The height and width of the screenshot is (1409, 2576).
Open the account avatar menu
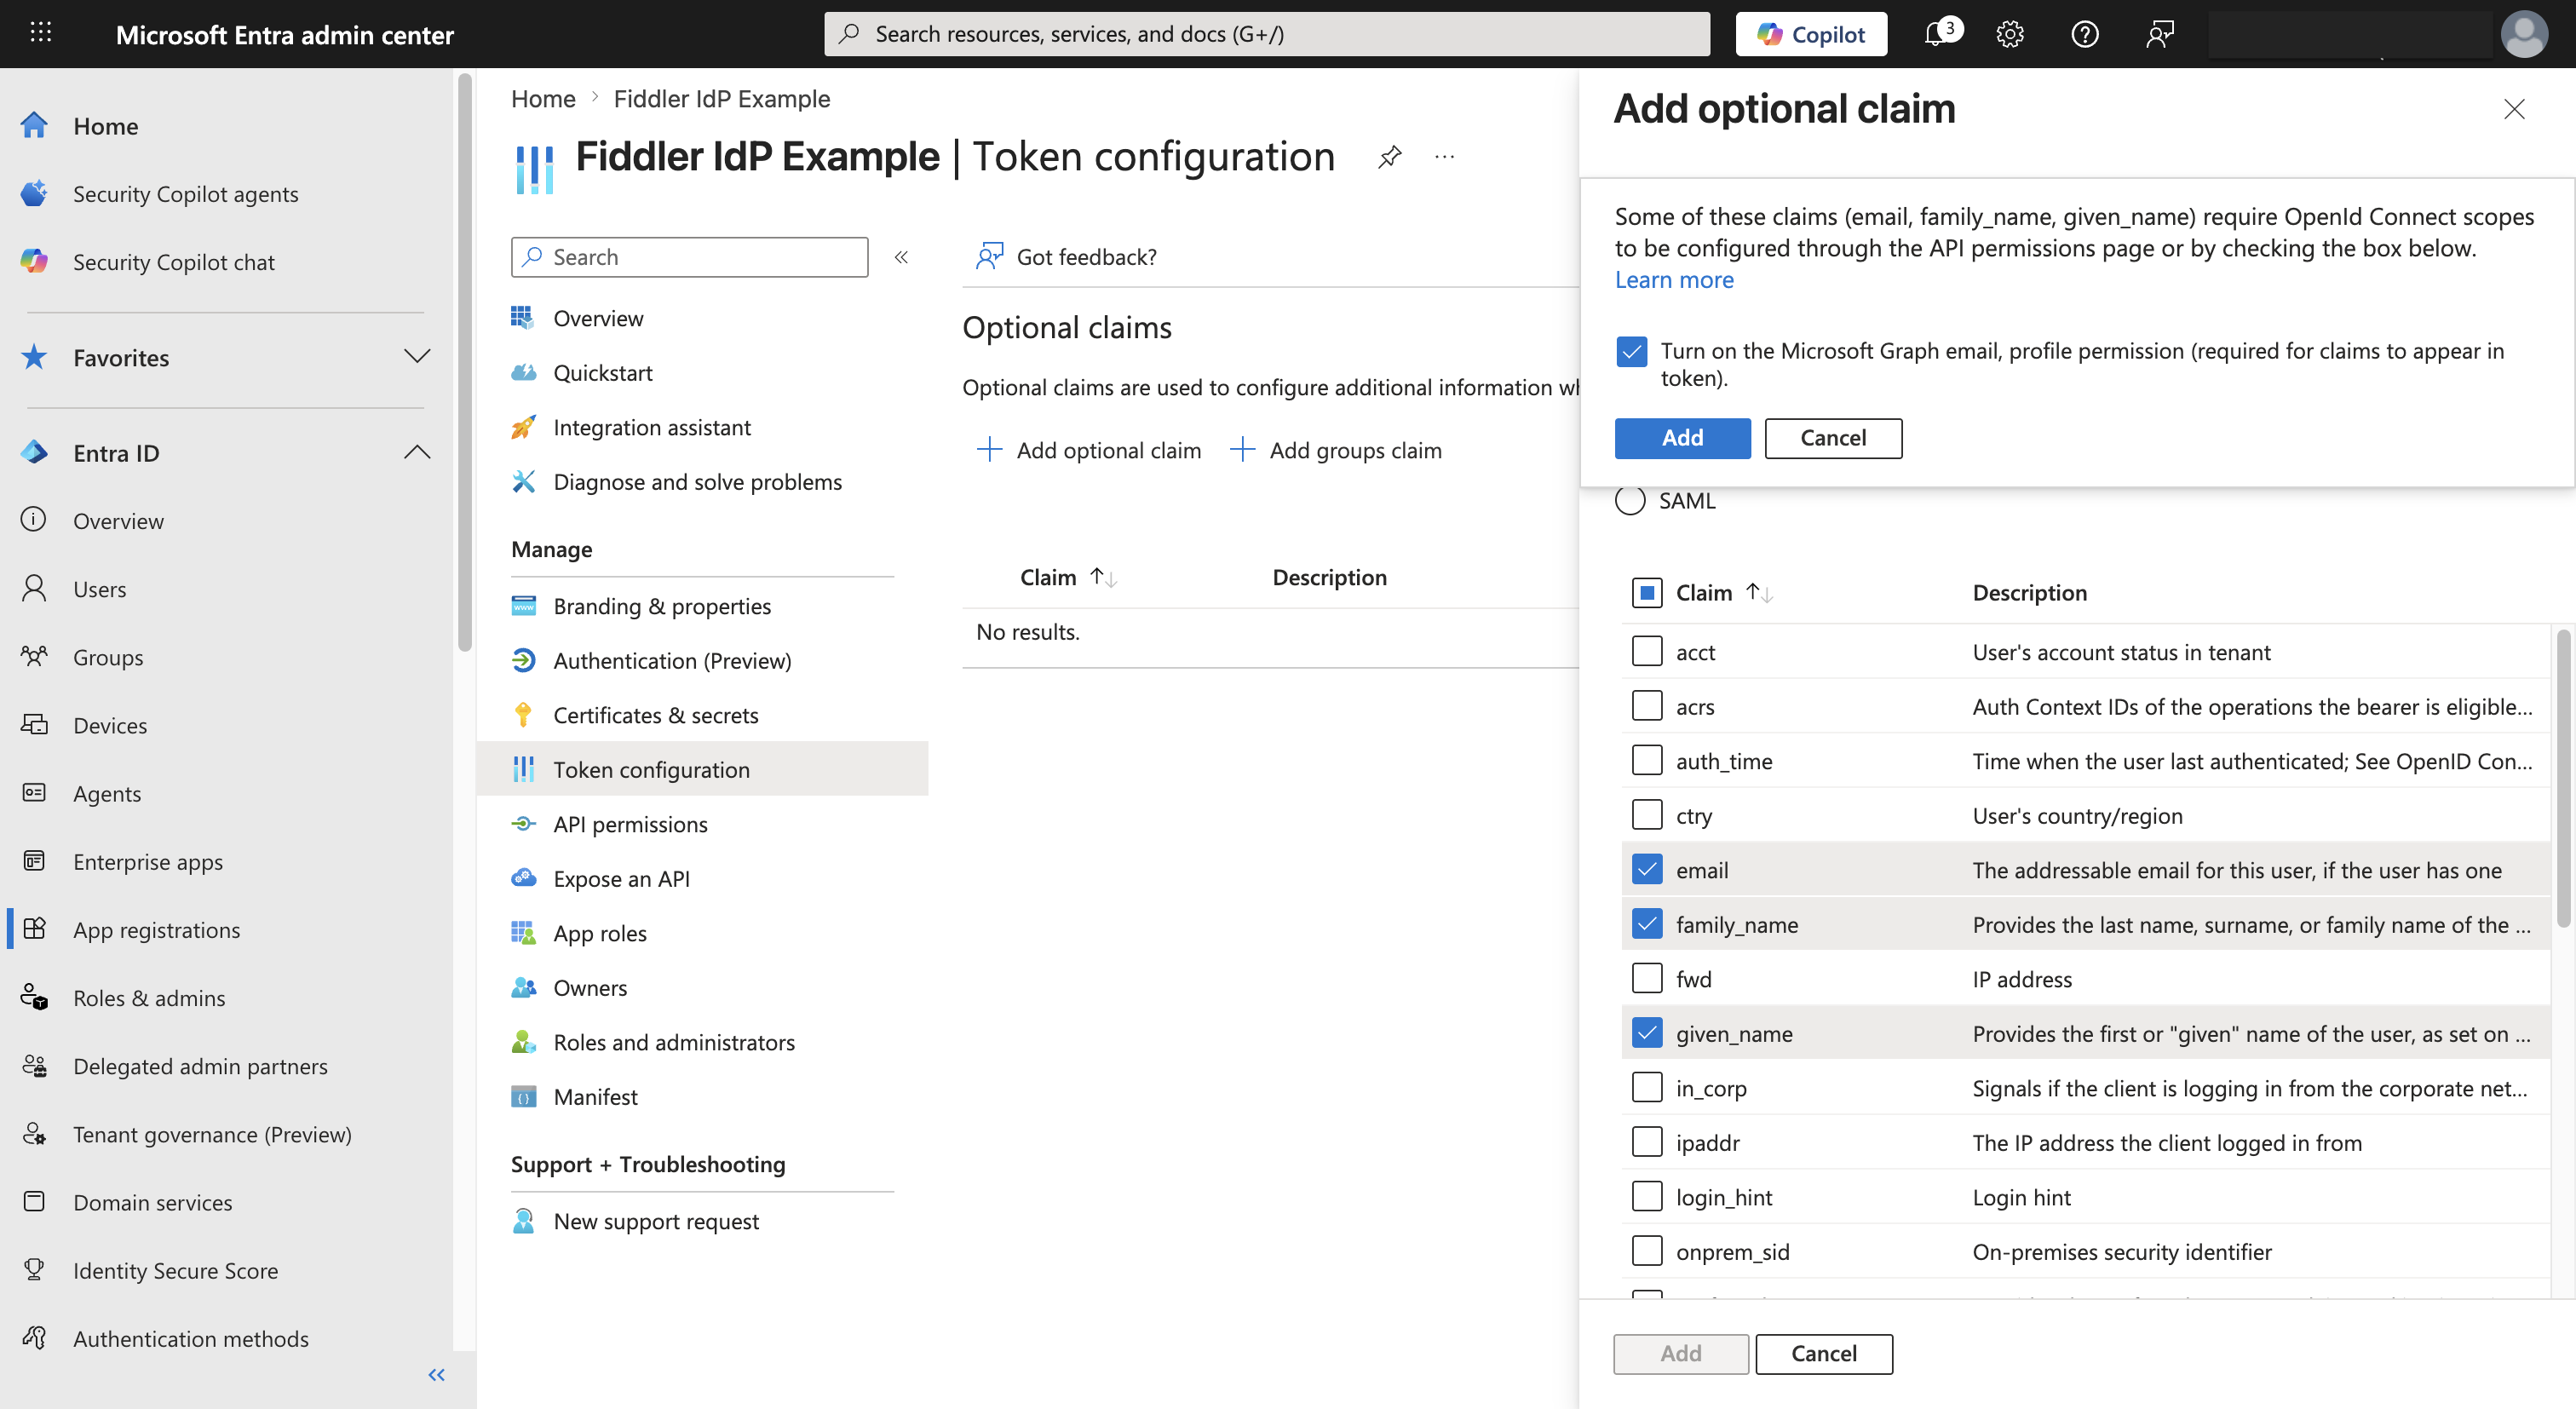(x=2524, y=34)
